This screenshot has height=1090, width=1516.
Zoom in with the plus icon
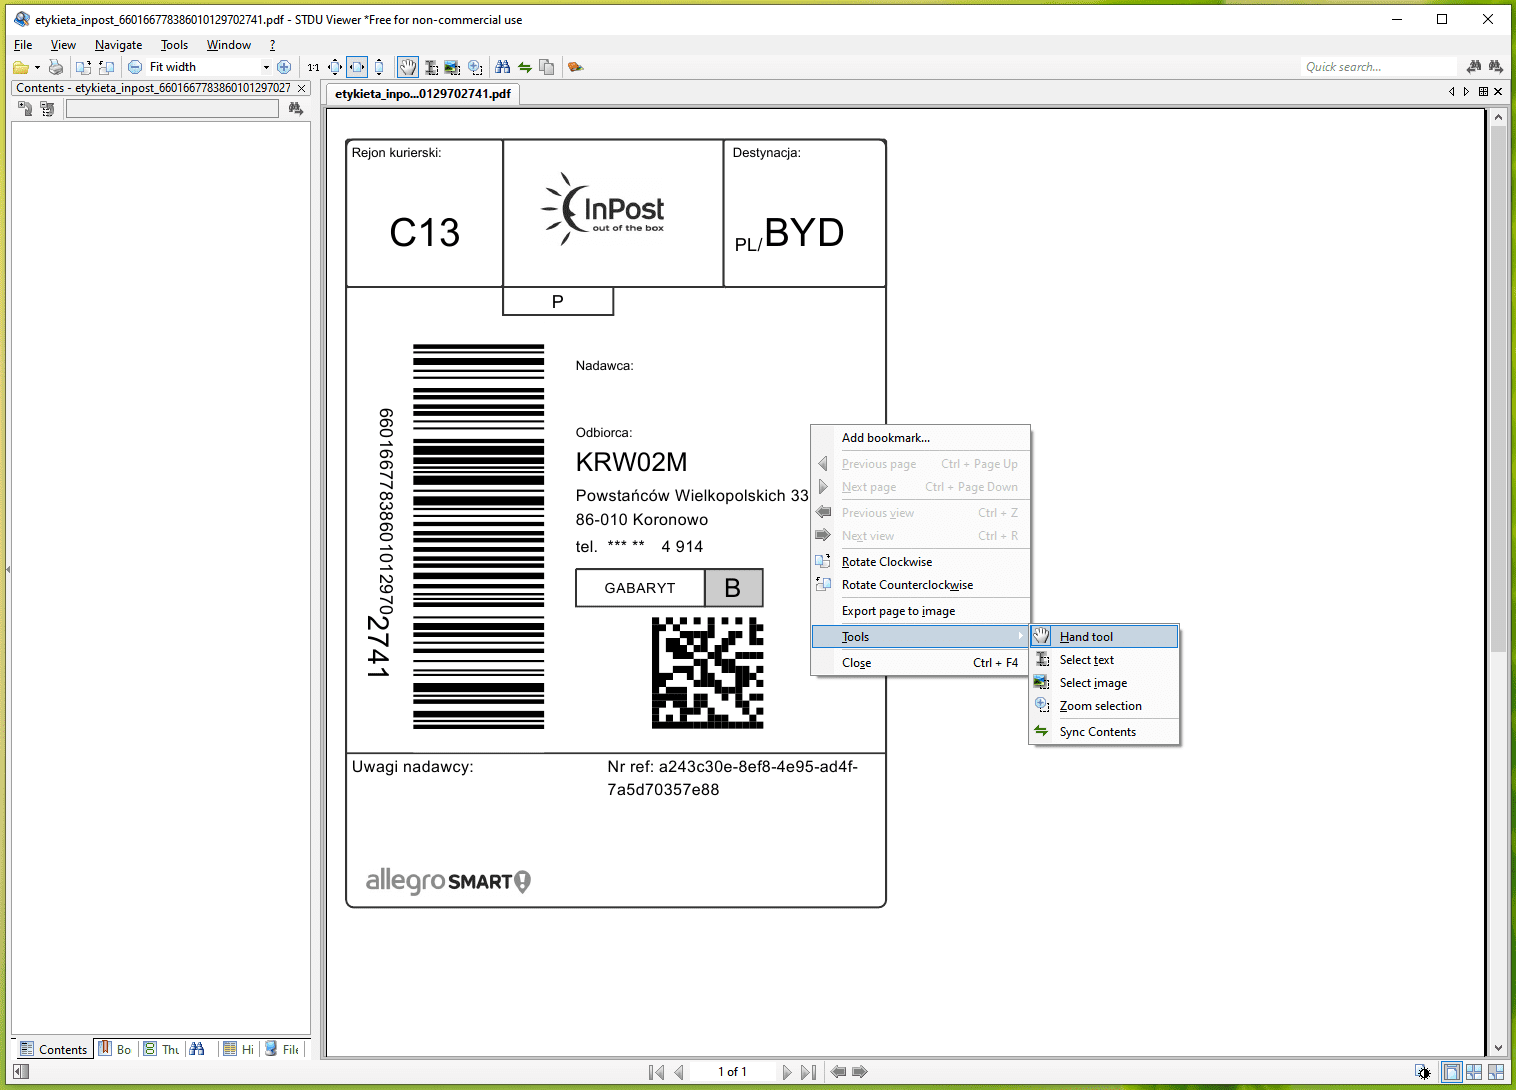pos(284,67)
